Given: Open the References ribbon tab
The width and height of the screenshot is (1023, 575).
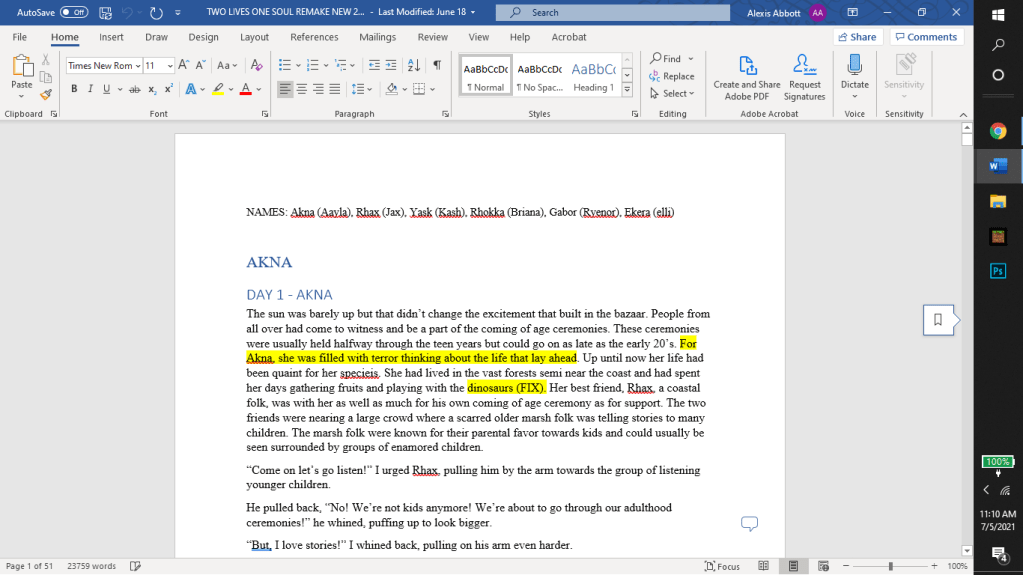Looking at the screenshot, I should pyautogui.click(x=314, y=37).
